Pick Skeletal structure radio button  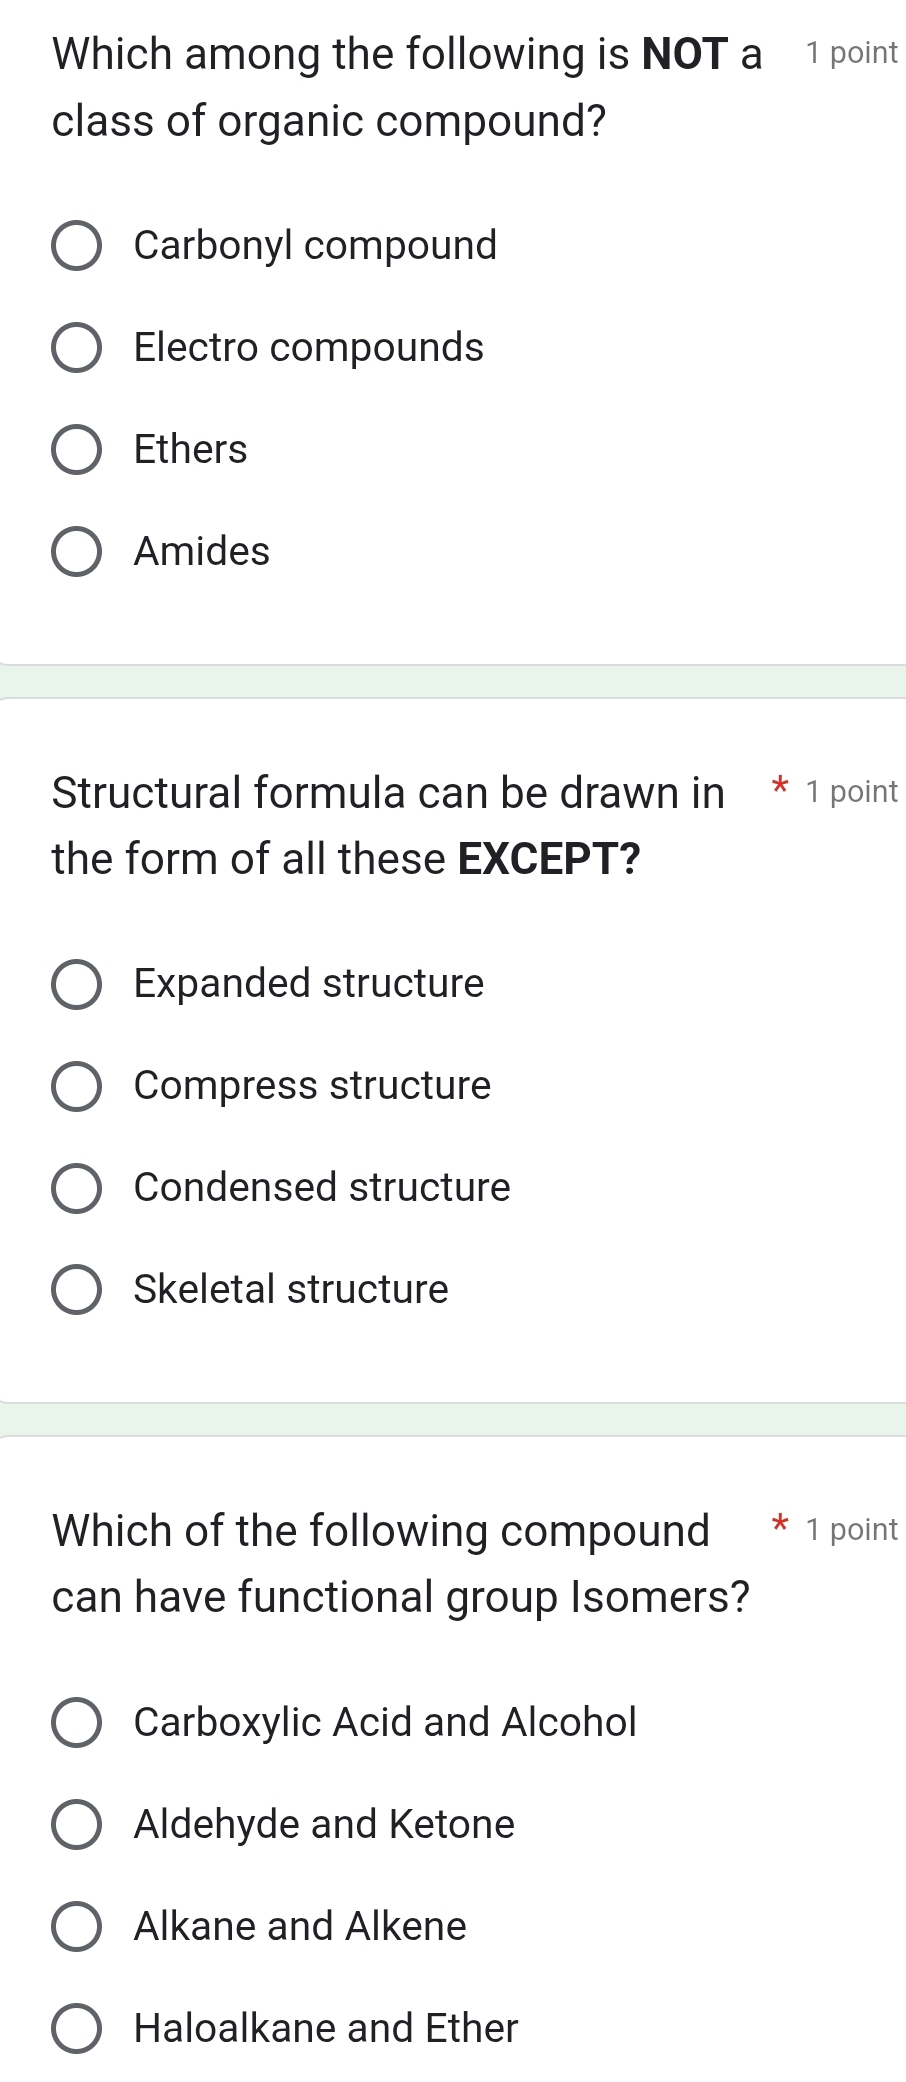pyautogui.click(x=76, y=1290)
